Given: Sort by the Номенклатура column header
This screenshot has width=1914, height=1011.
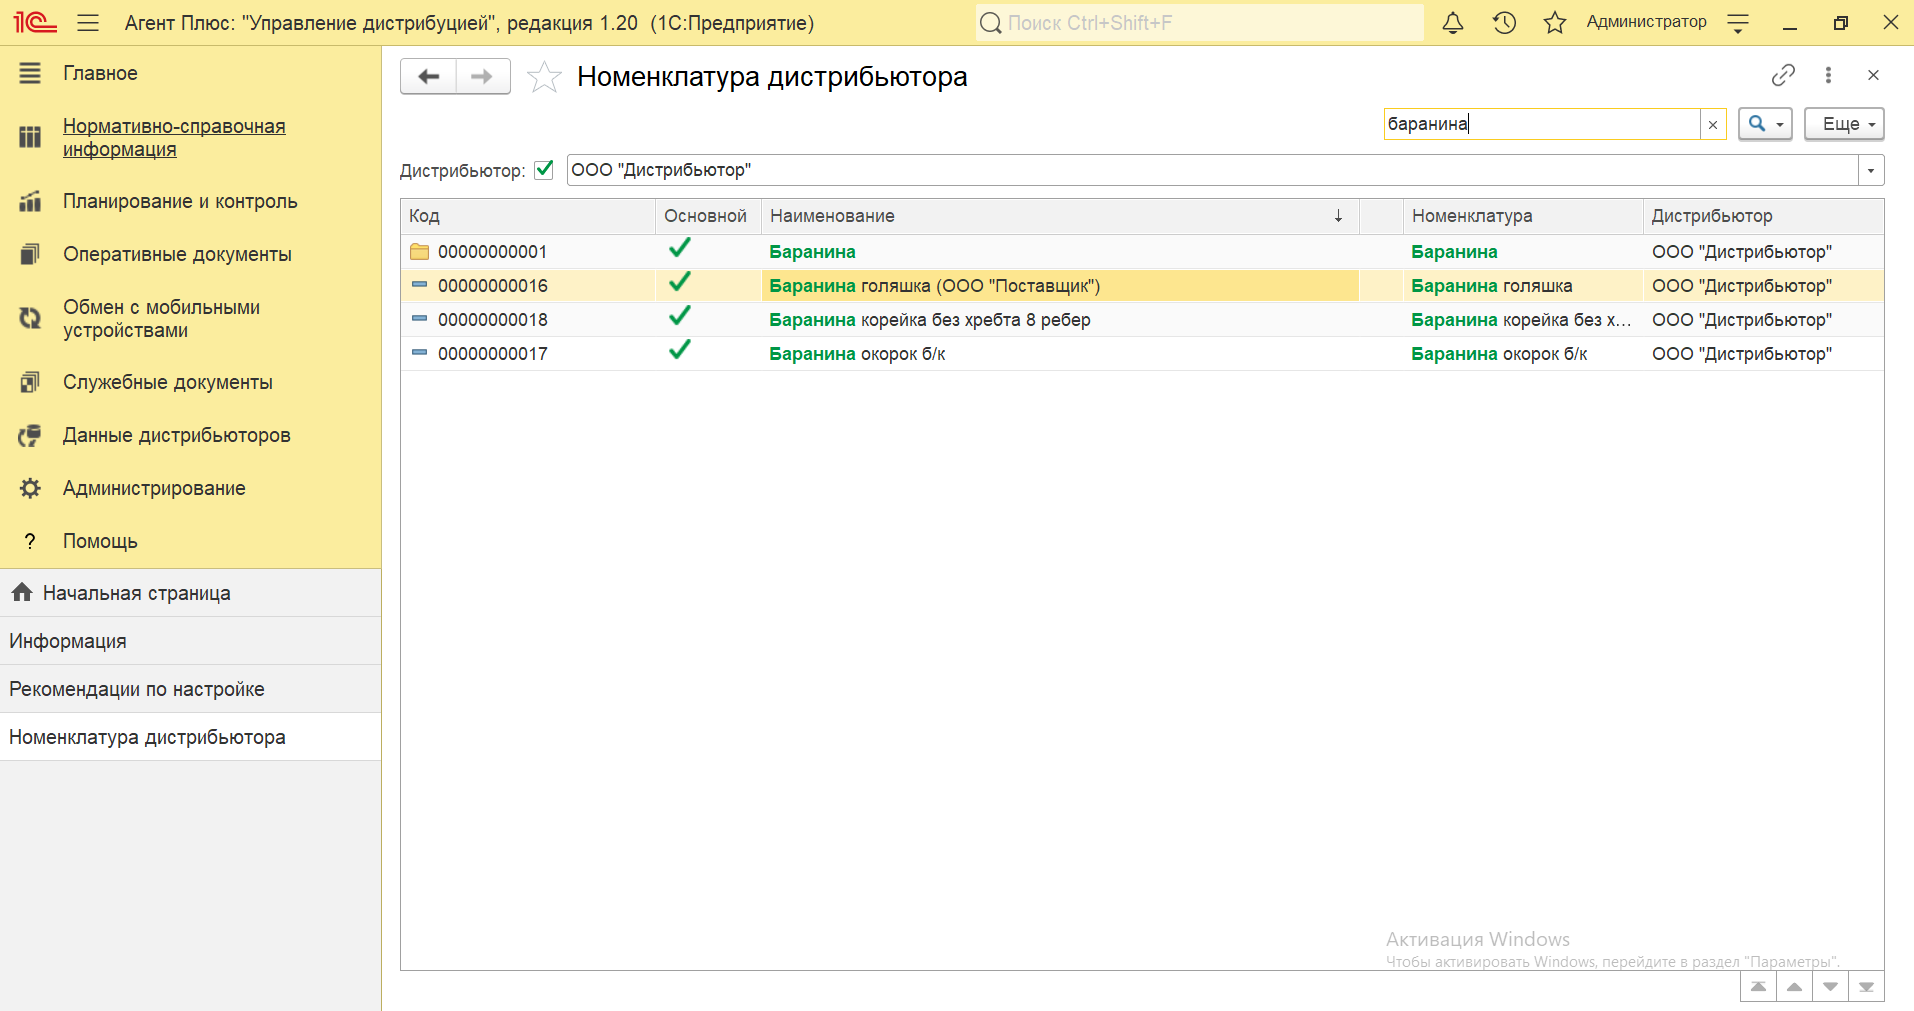Looking at the screenshot, I should [x=1523, y=216].
